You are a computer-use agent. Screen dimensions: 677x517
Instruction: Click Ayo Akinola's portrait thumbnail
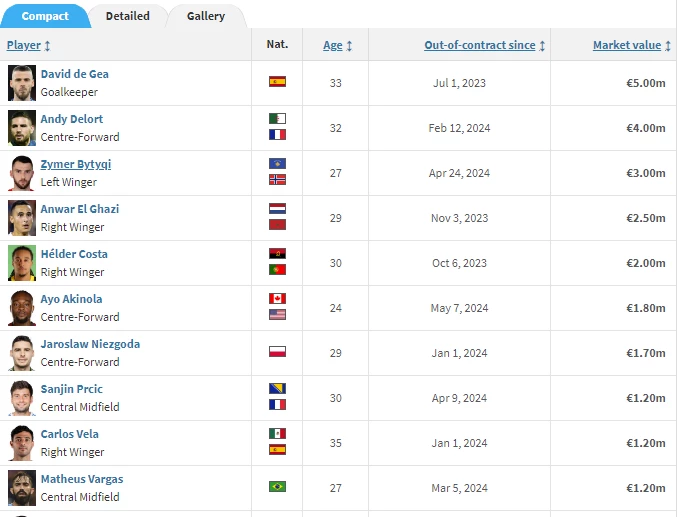(x=22, y=308)
